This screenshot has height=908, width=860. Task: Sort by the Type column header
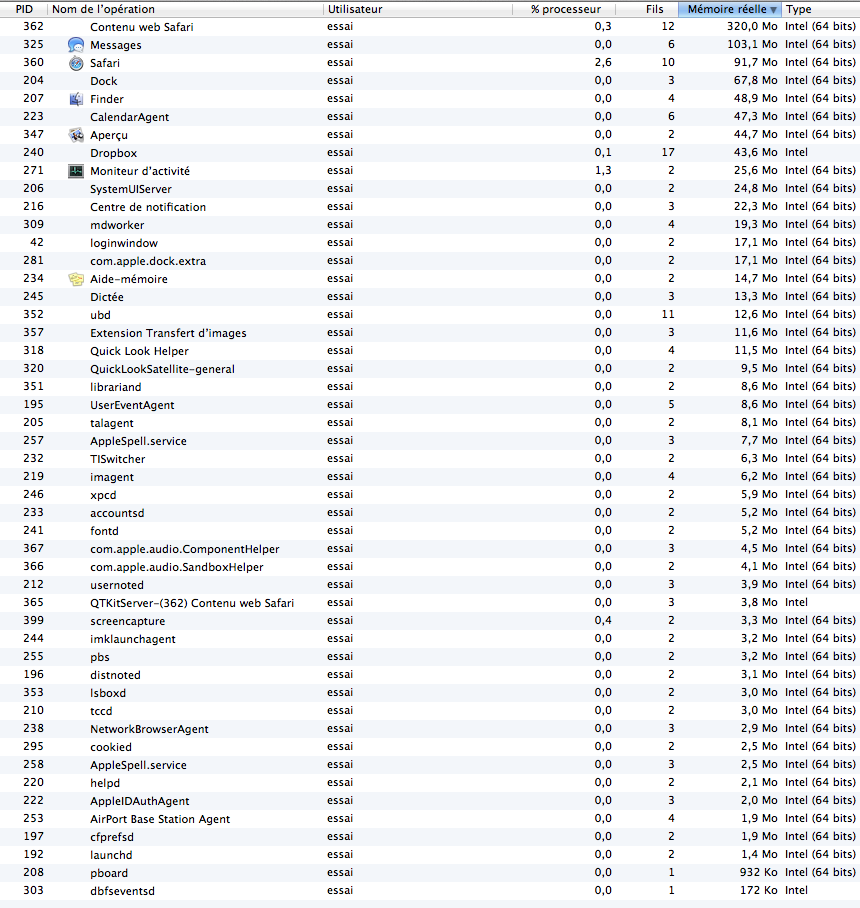(821, 9)
